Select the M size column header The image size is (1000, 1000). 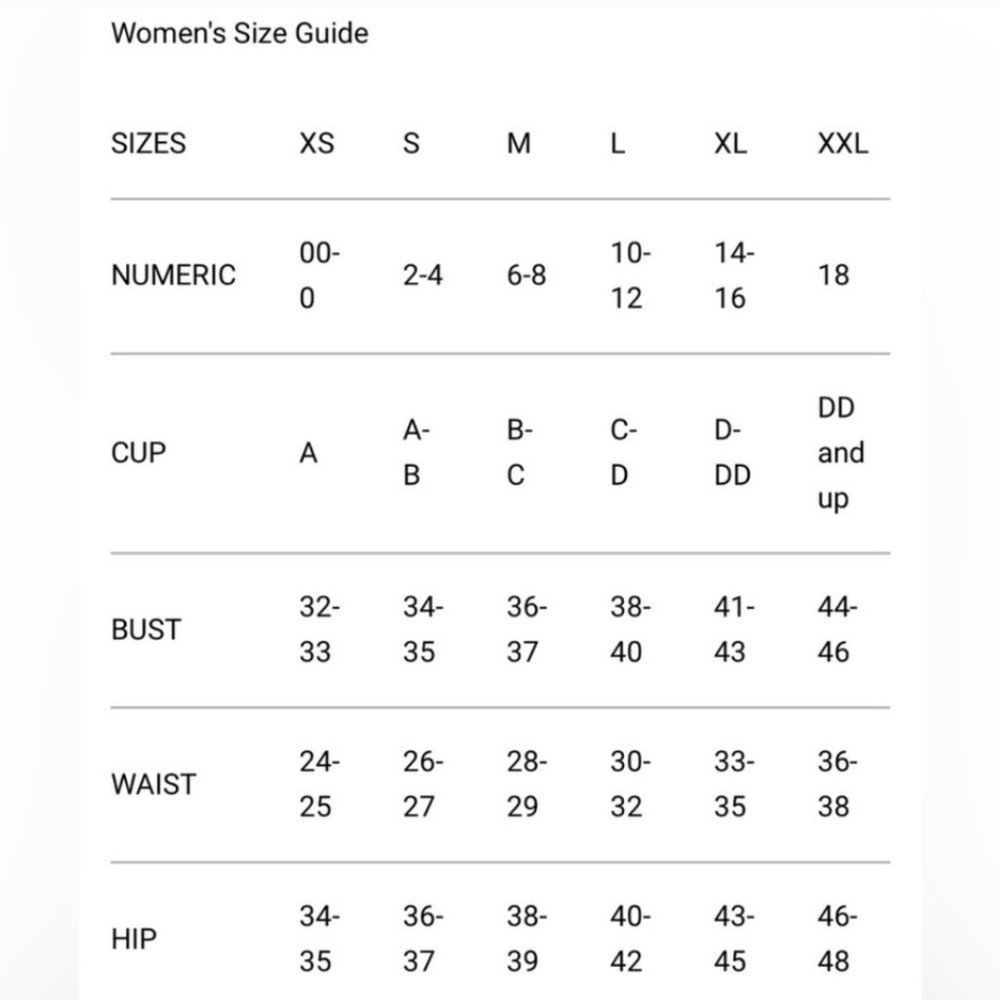[518, 144]
